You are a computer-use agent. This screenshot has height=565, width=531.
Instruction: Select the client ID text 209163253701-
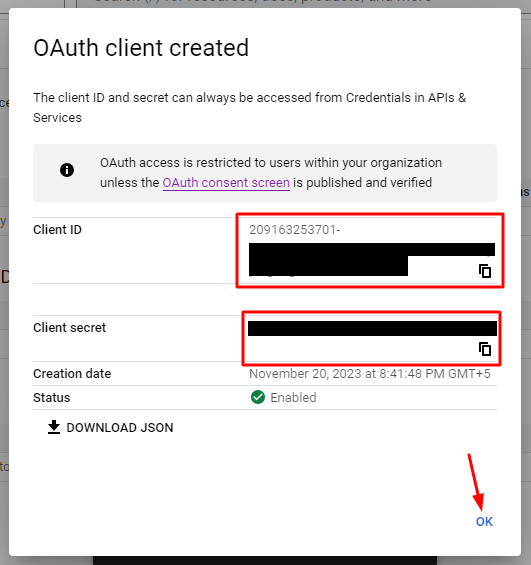(295, 230)
